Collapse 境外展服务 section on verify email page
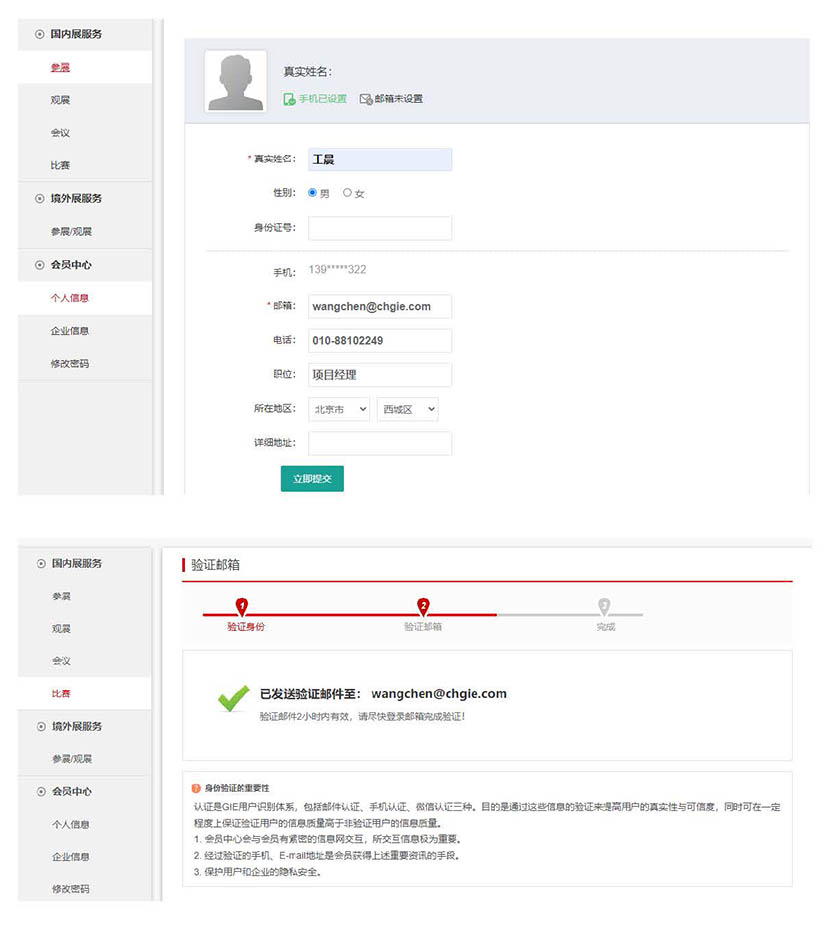This screenshot has width=840, height=941. coord(40,726)
